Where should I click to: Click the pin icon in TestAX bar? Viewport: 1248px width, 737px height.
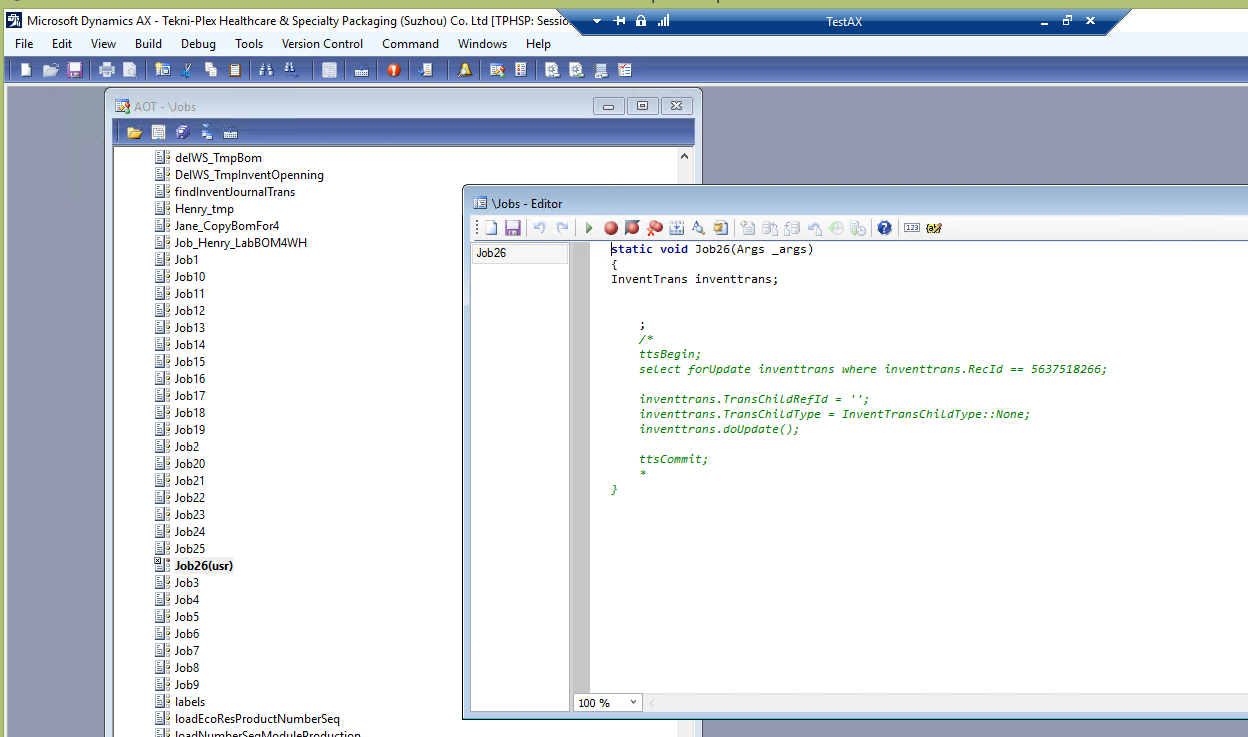click(x=619, y=21)
